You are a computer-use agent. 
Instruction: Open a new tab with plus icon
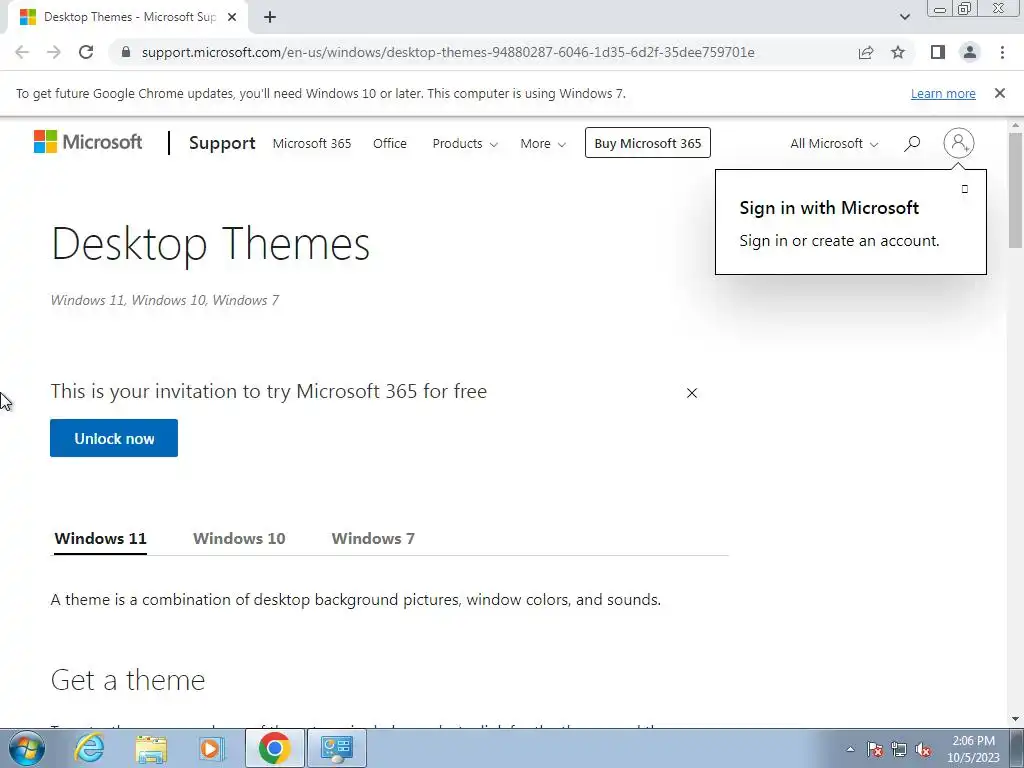[270, 17]
